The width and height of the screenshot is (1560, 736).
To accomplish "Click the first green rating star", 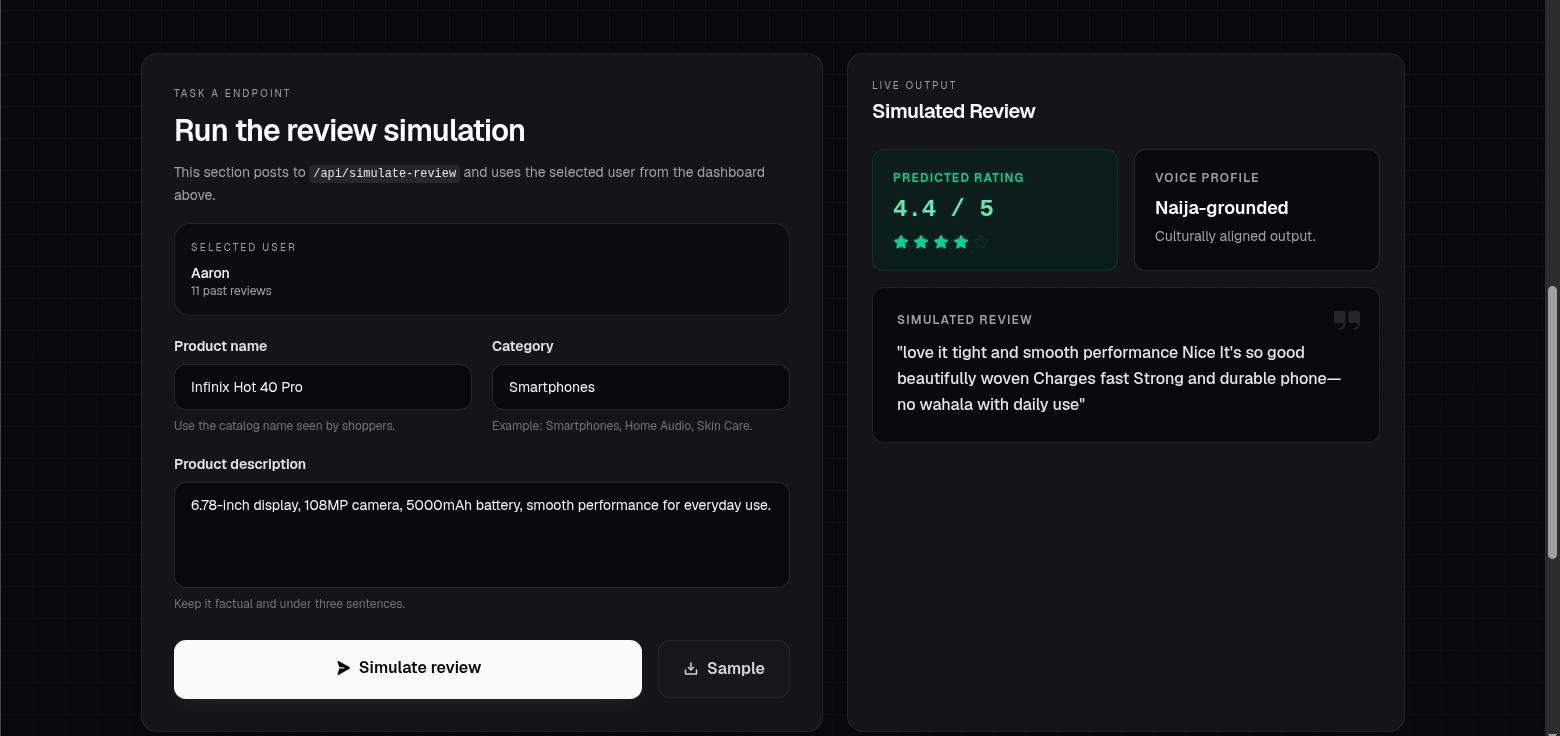I will pyautogui.click(x=901, y=242).
